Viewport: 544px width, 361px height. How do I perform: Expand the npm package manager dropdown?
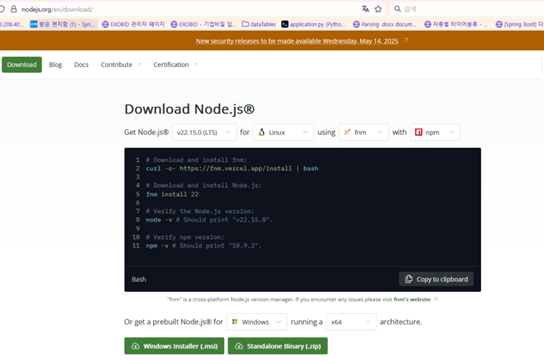[435, 132]
